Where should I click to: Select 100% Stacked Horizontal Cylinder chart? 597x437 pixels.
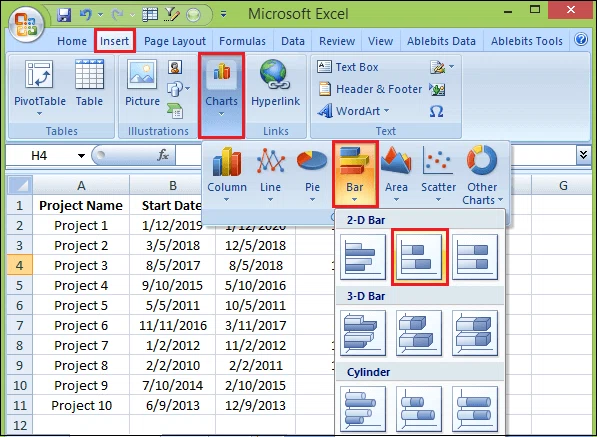[475, 409]
